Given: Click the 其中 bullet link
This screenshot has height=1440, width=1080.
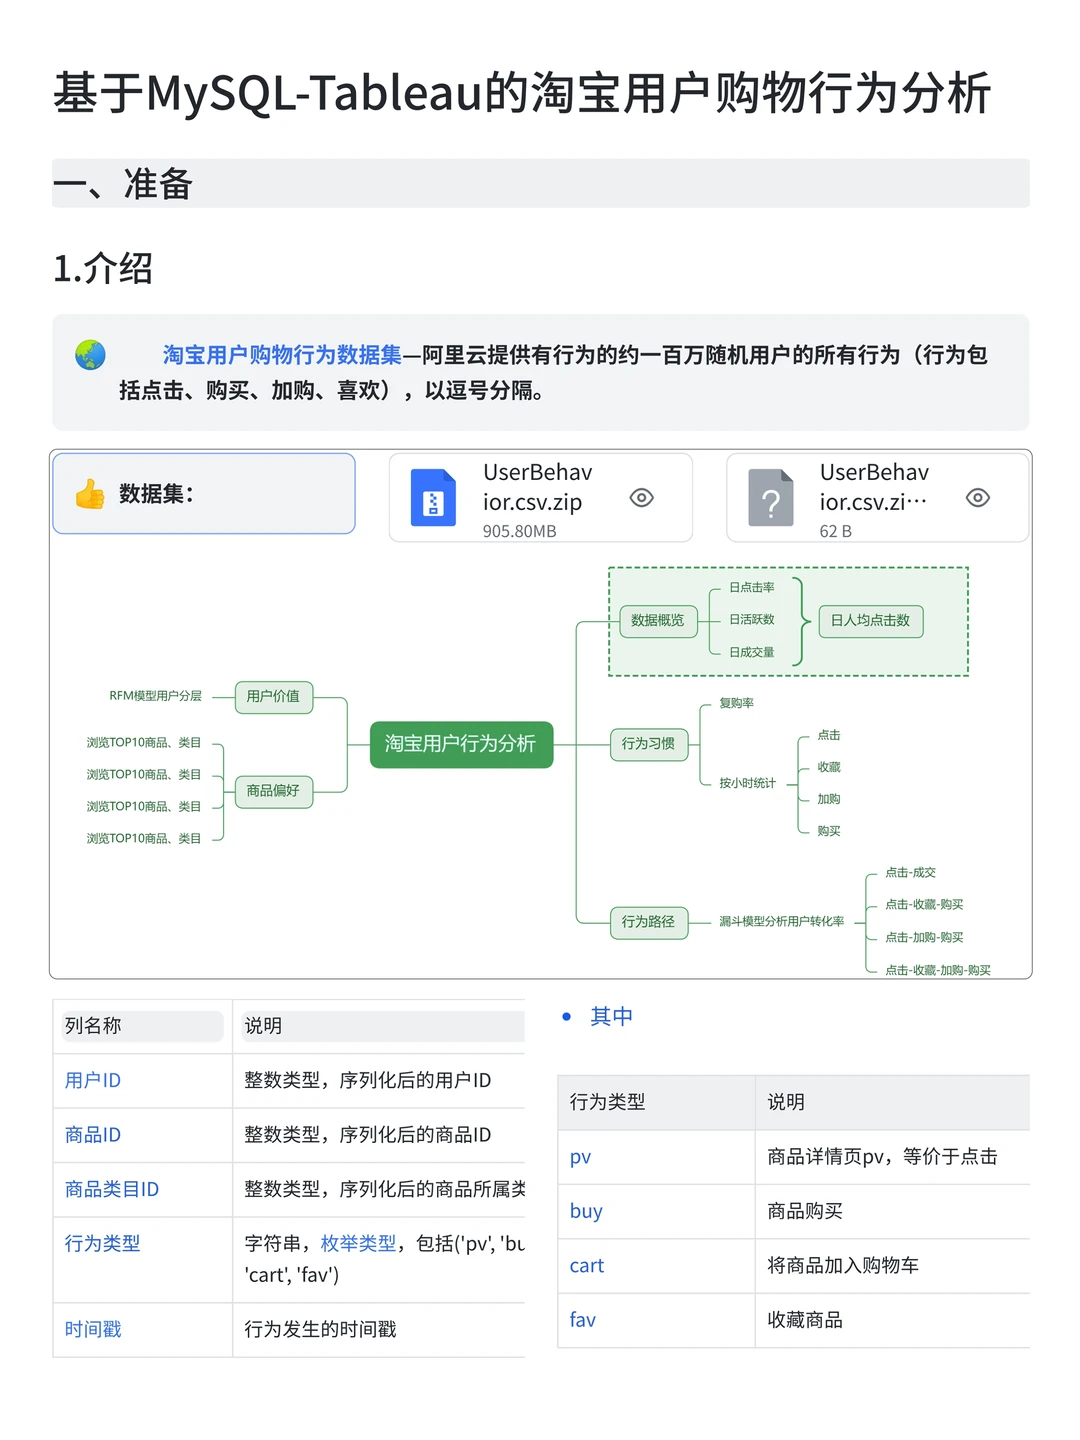Looking at the screenshot, I should pyautogui.click(x=611, y=1017).
